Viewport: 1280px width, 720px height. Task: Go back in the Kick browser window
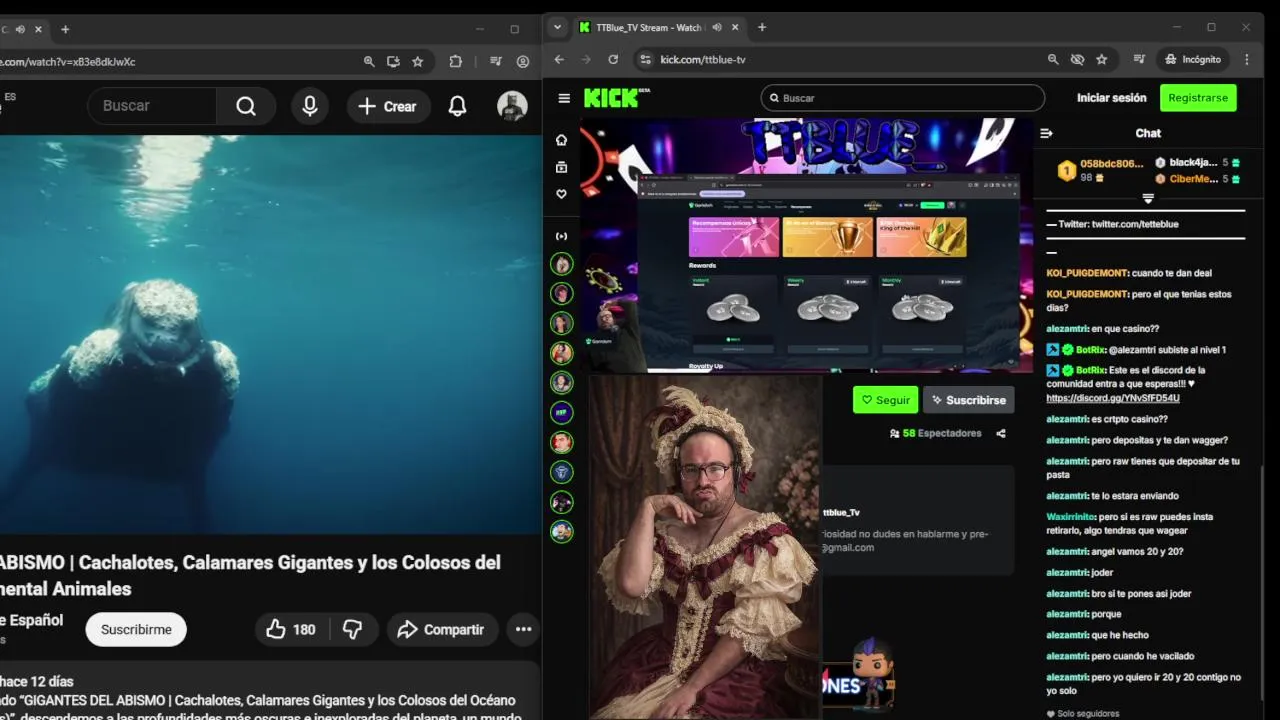tap(559, 59)
